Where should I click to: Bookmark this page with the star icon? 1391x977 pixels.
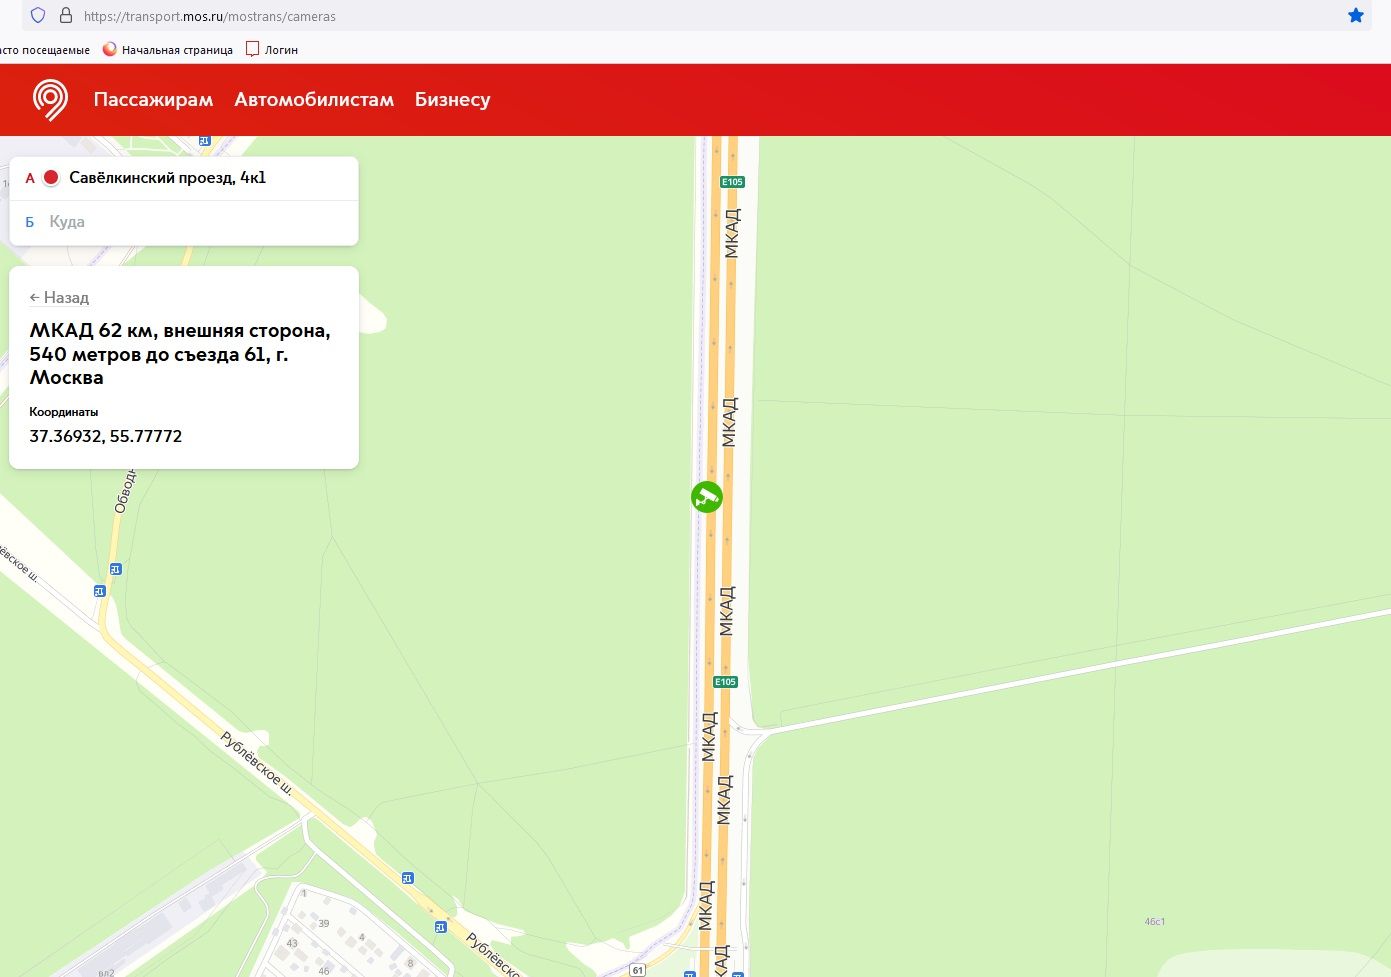tap(1355, 16)
